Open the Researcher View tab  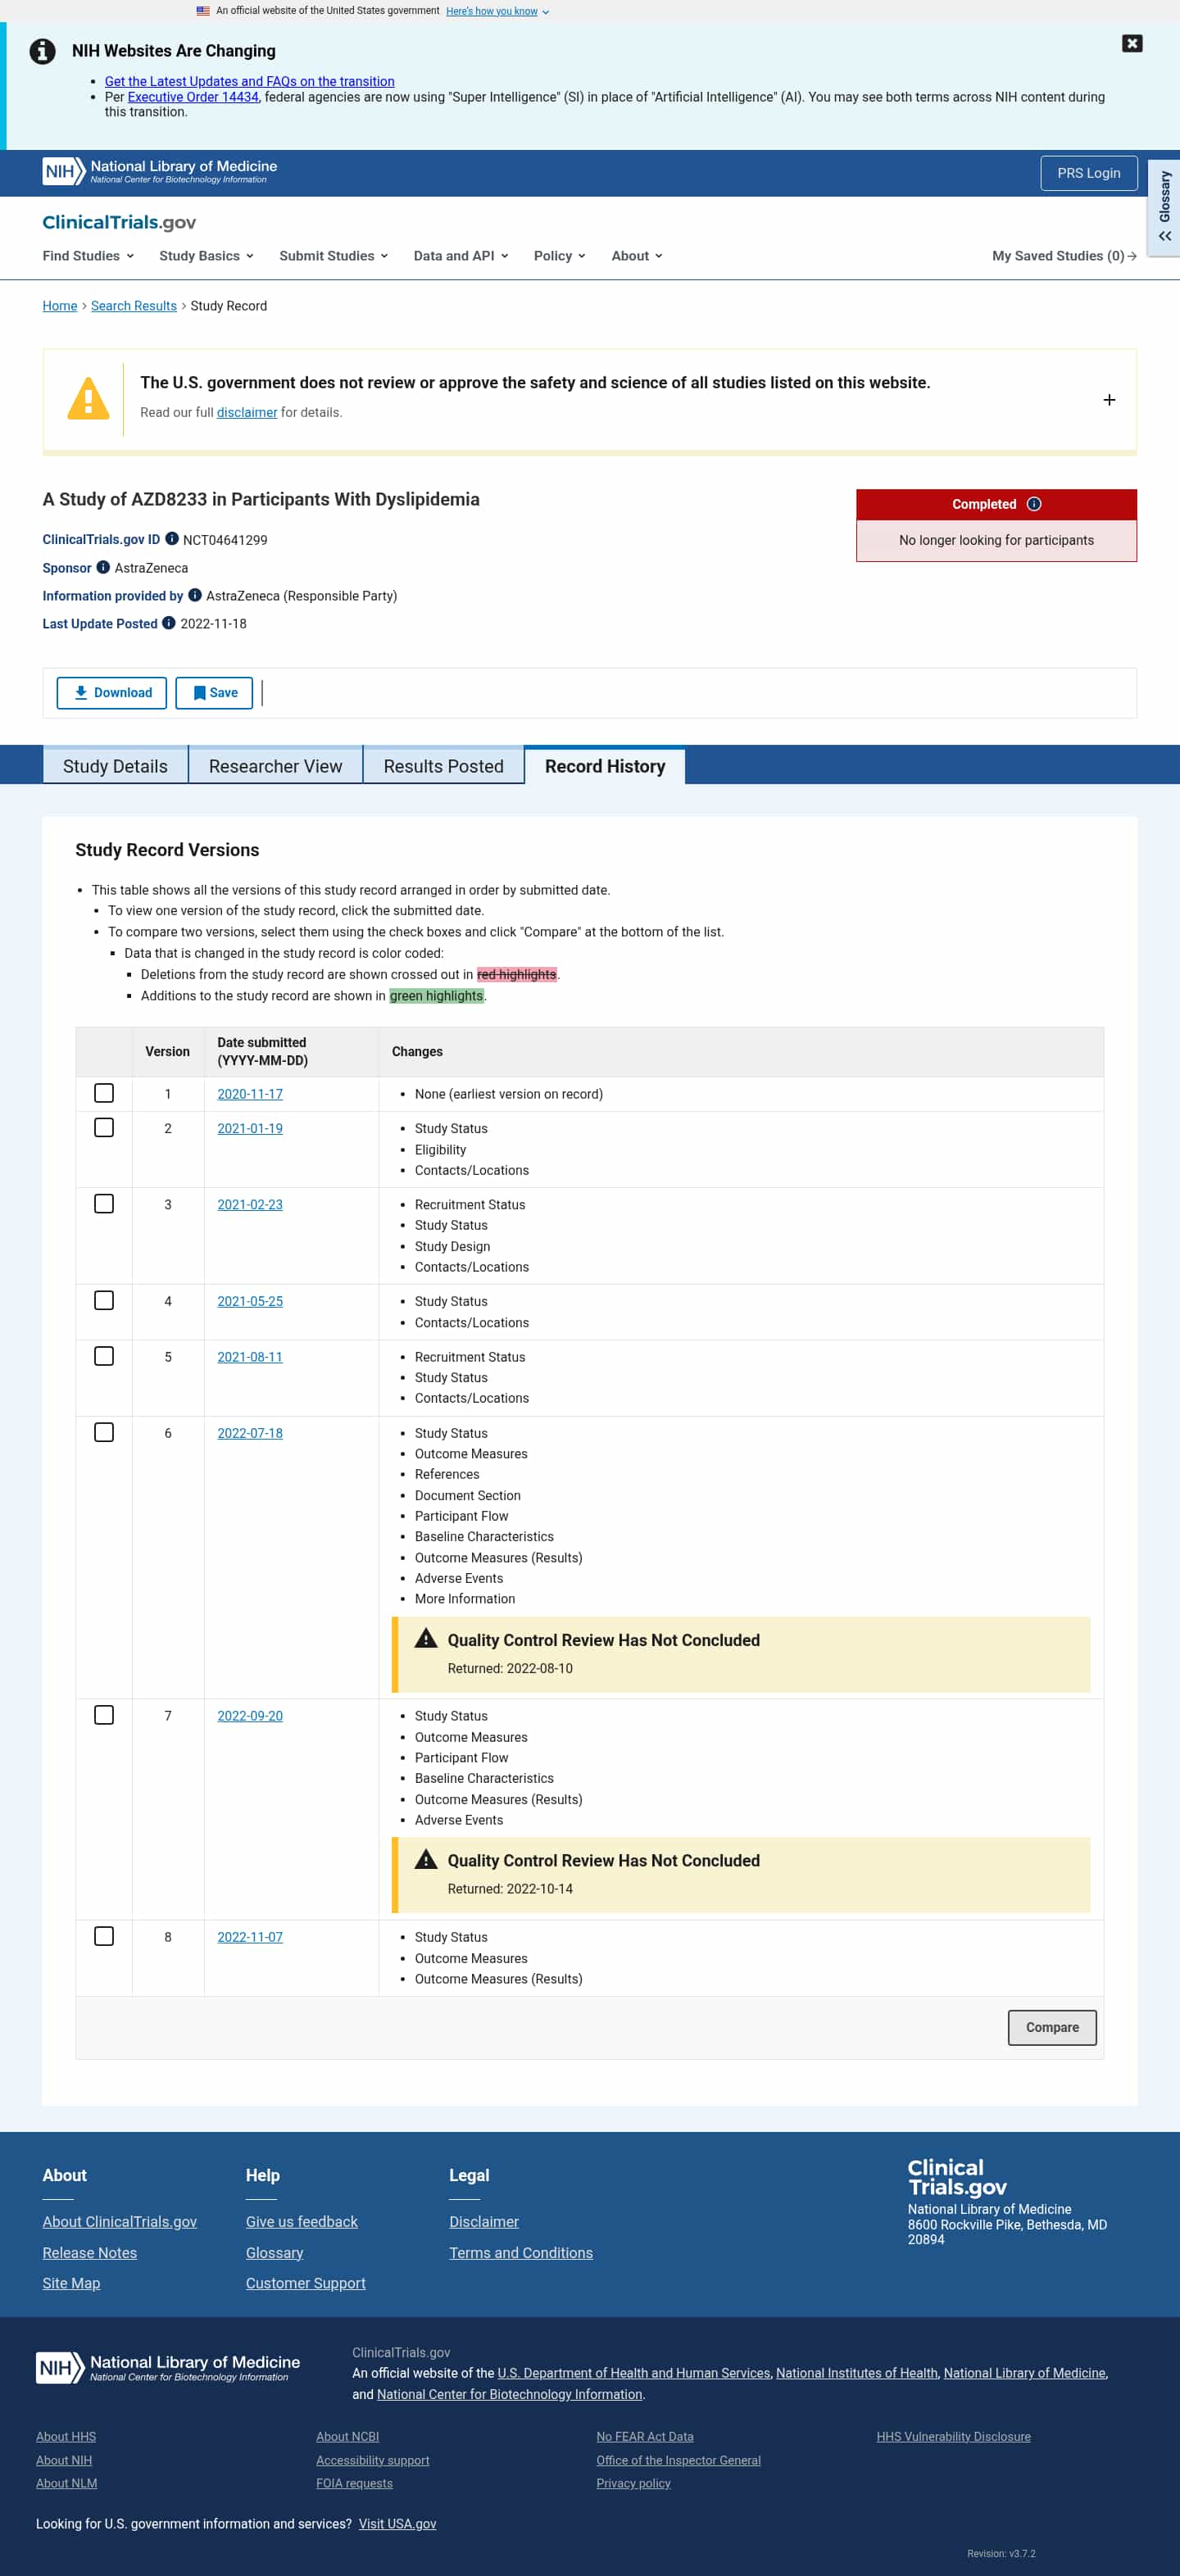(x=275, y=766)
